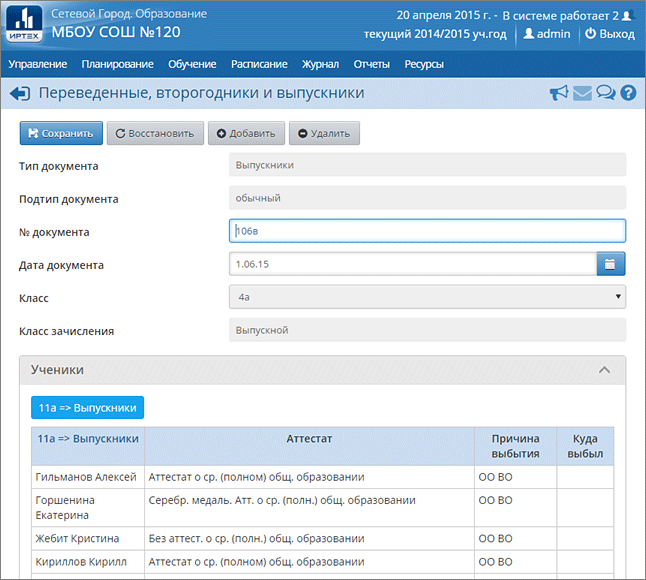This screenshot has height=580, width=646.
Task: Open the Управление menu
Action: 38,64
